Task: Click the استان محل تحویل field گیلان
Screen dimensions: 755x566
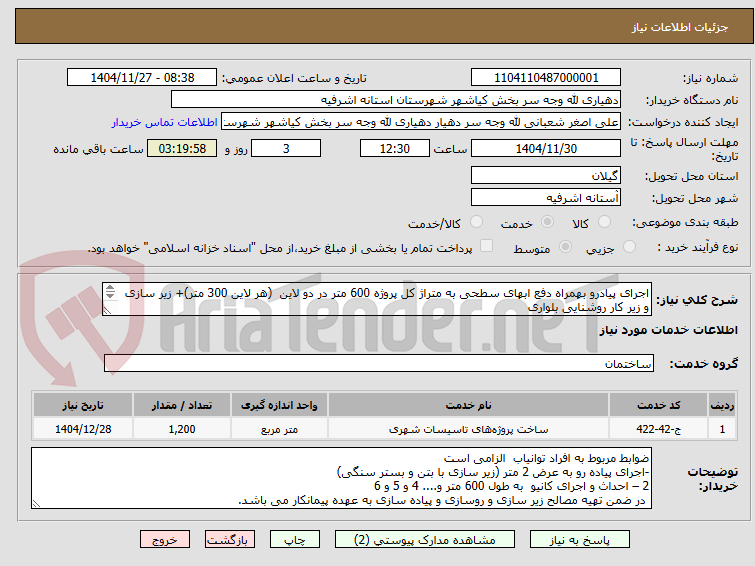Action: [x=546, y=175]
